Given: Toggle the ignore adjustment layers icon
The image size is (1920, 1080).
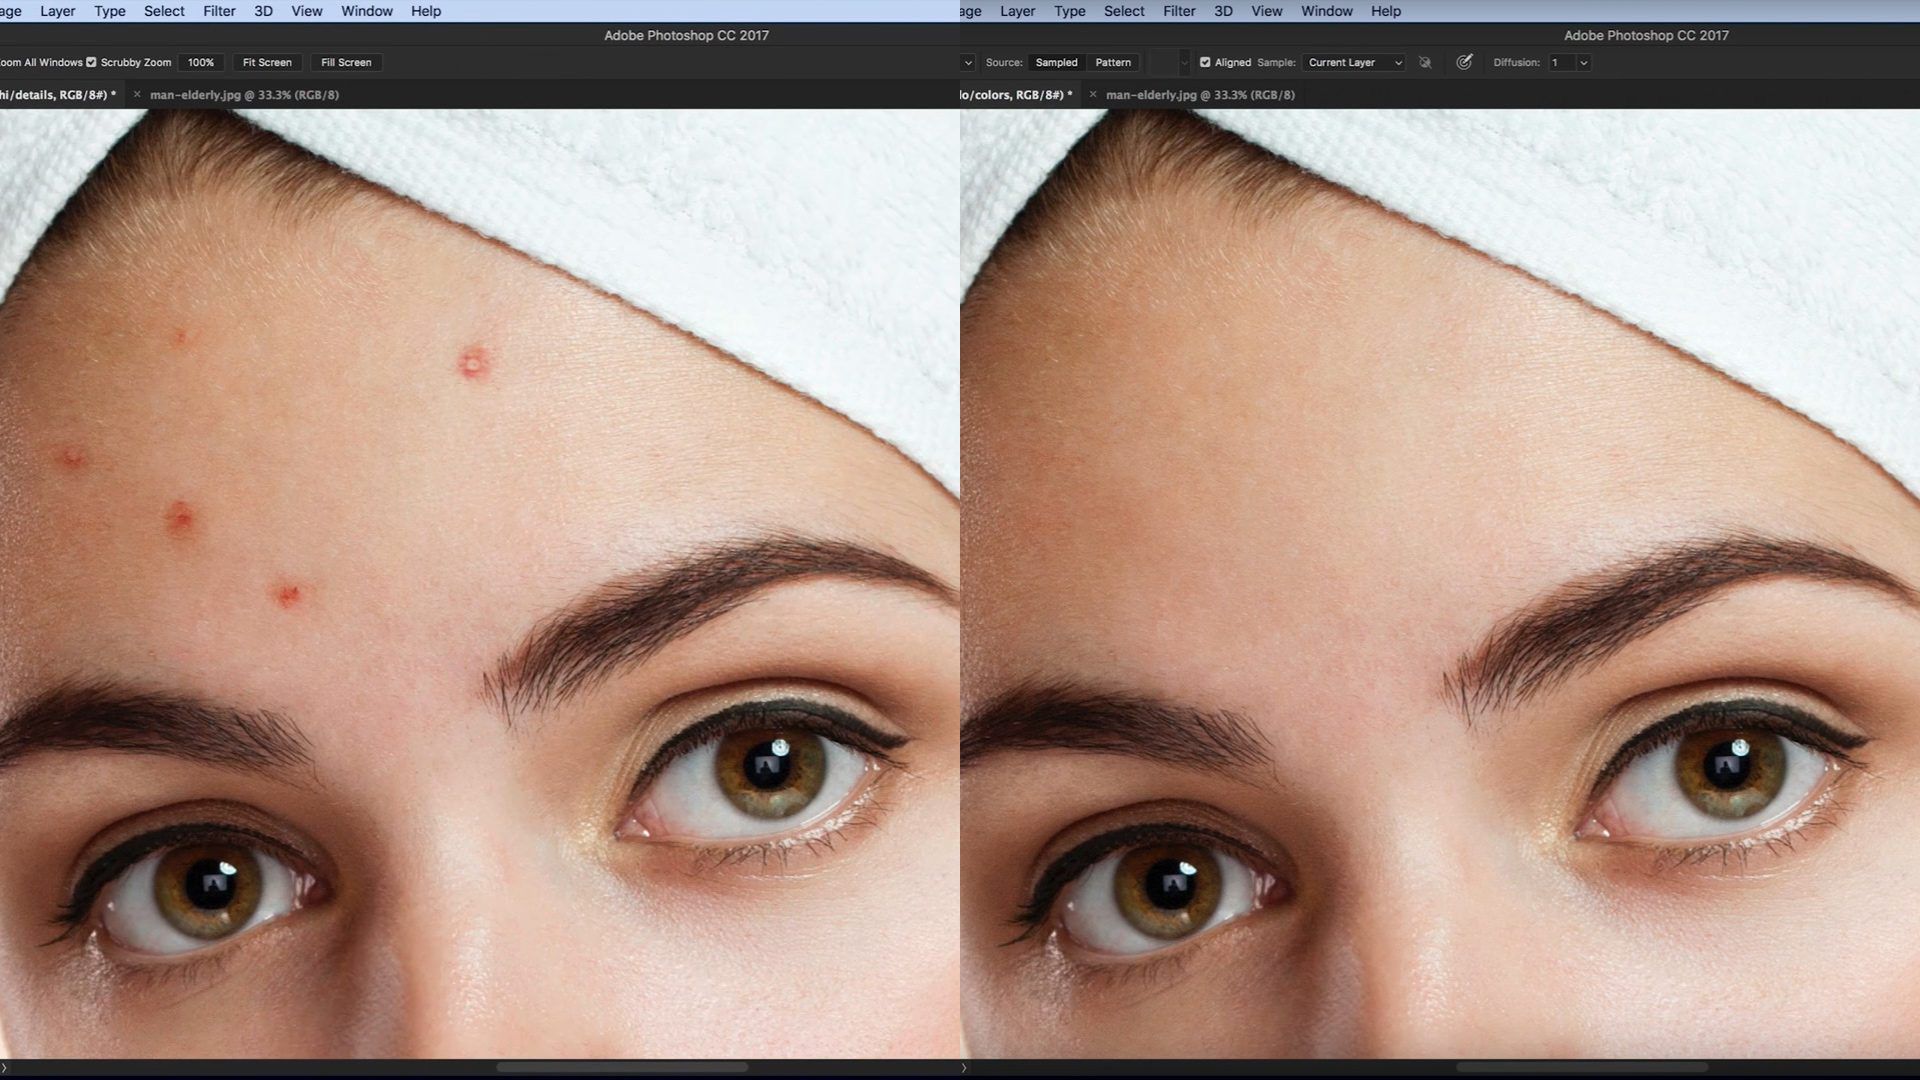Looking at the screenshot, I should pyautogui.click(x=1425, y=62).
